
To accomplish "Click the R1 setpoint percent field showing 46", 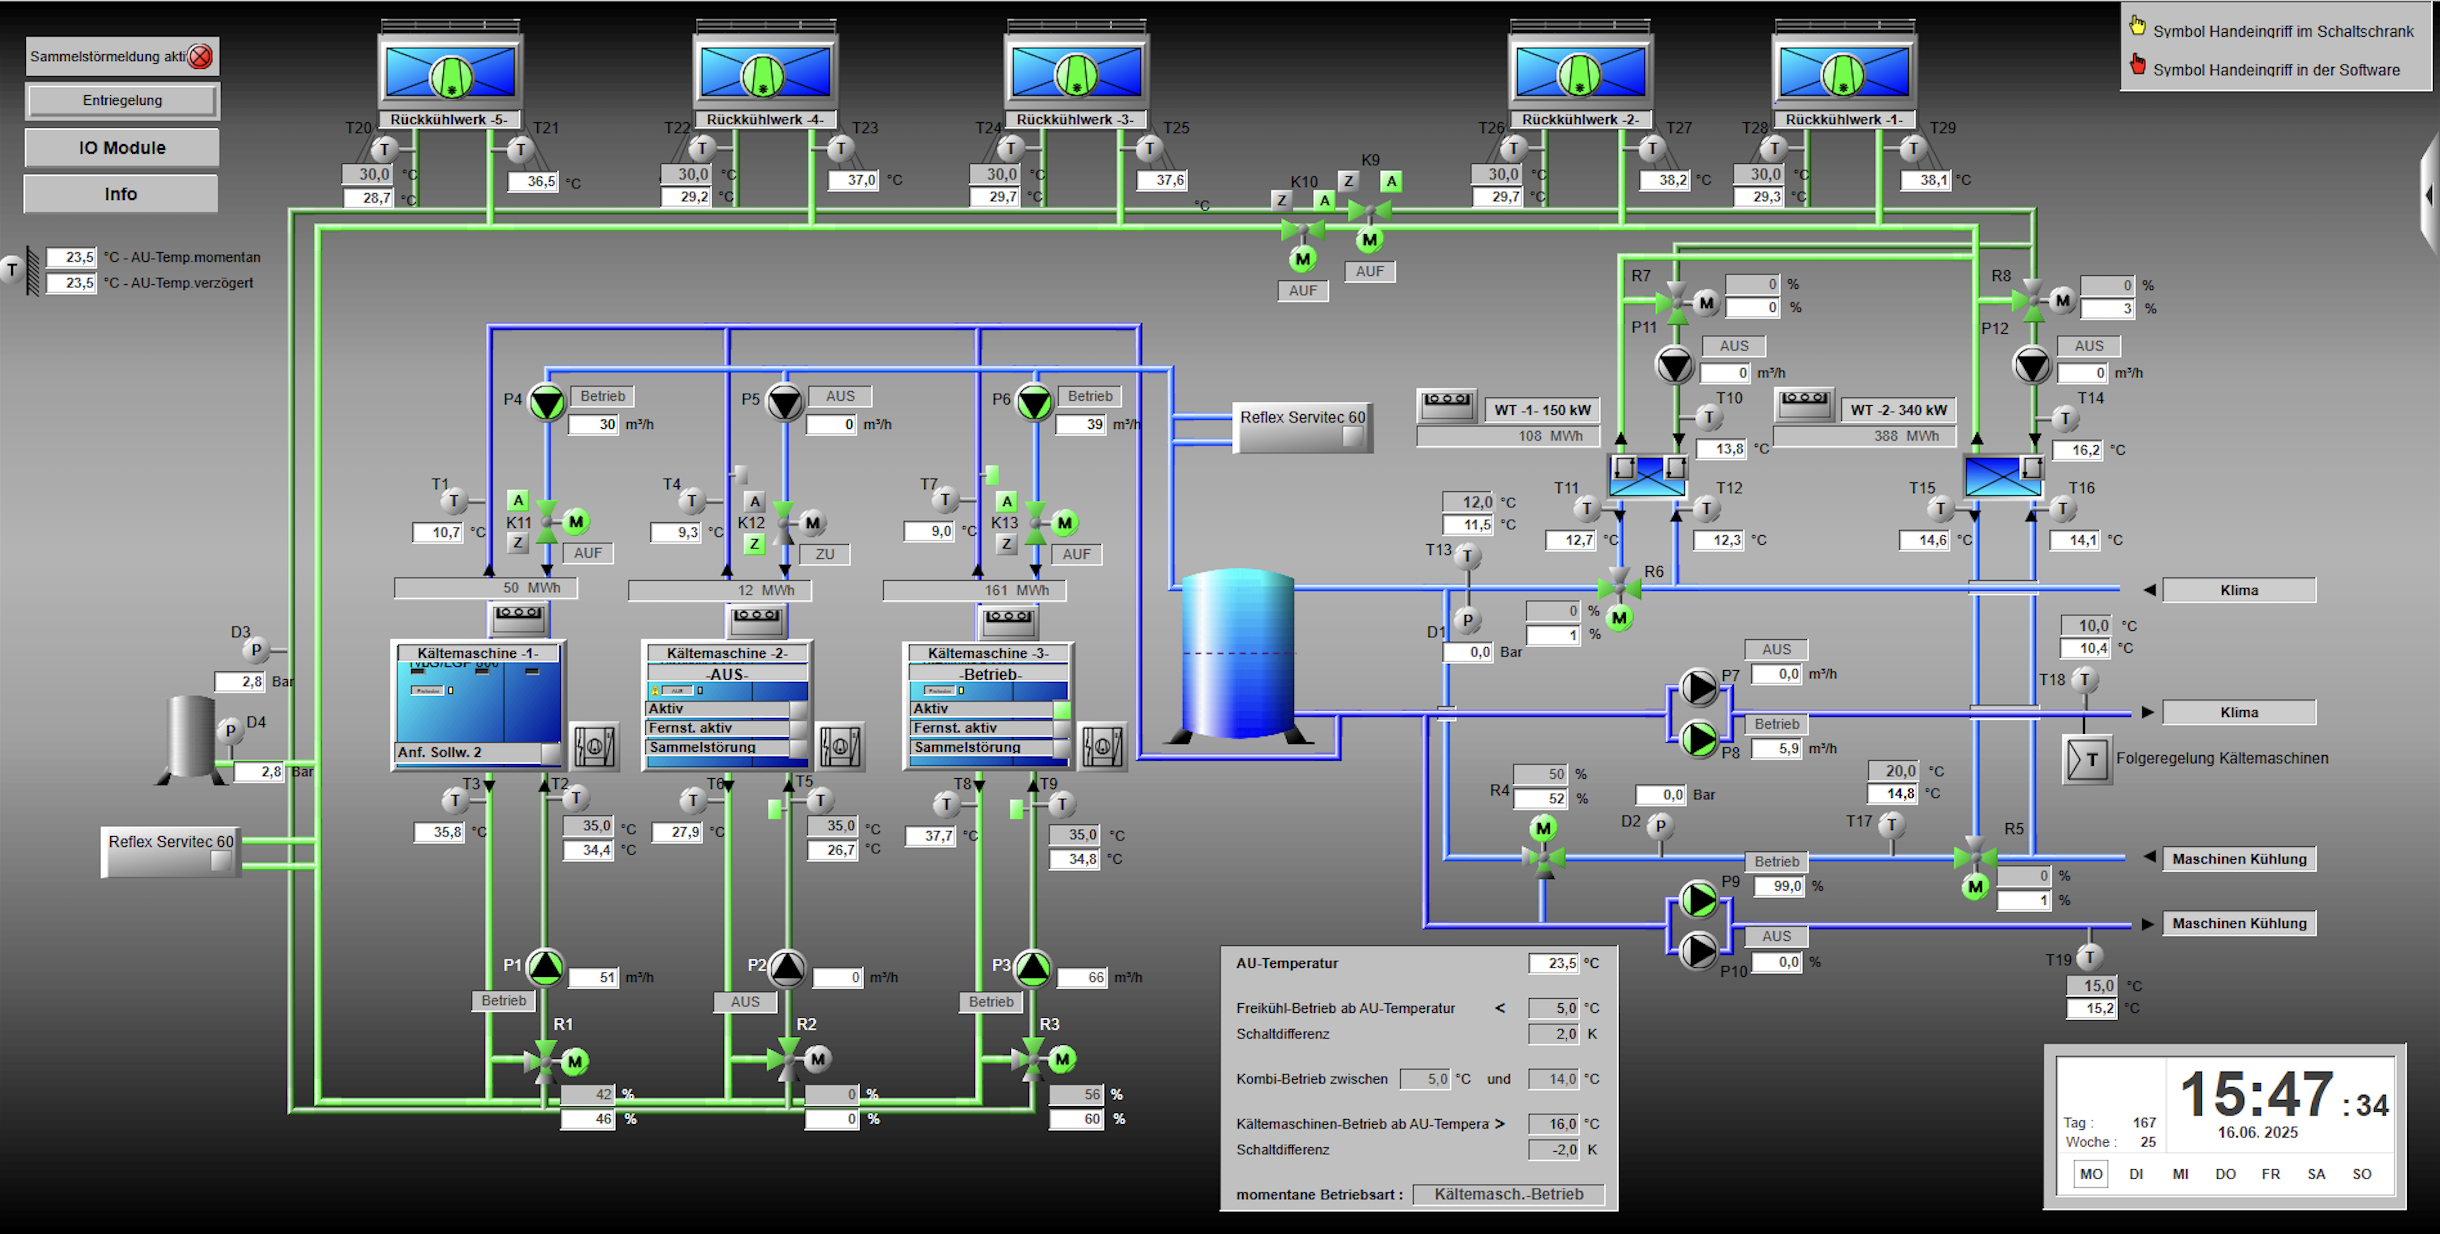I will [x=588, y=1120].
